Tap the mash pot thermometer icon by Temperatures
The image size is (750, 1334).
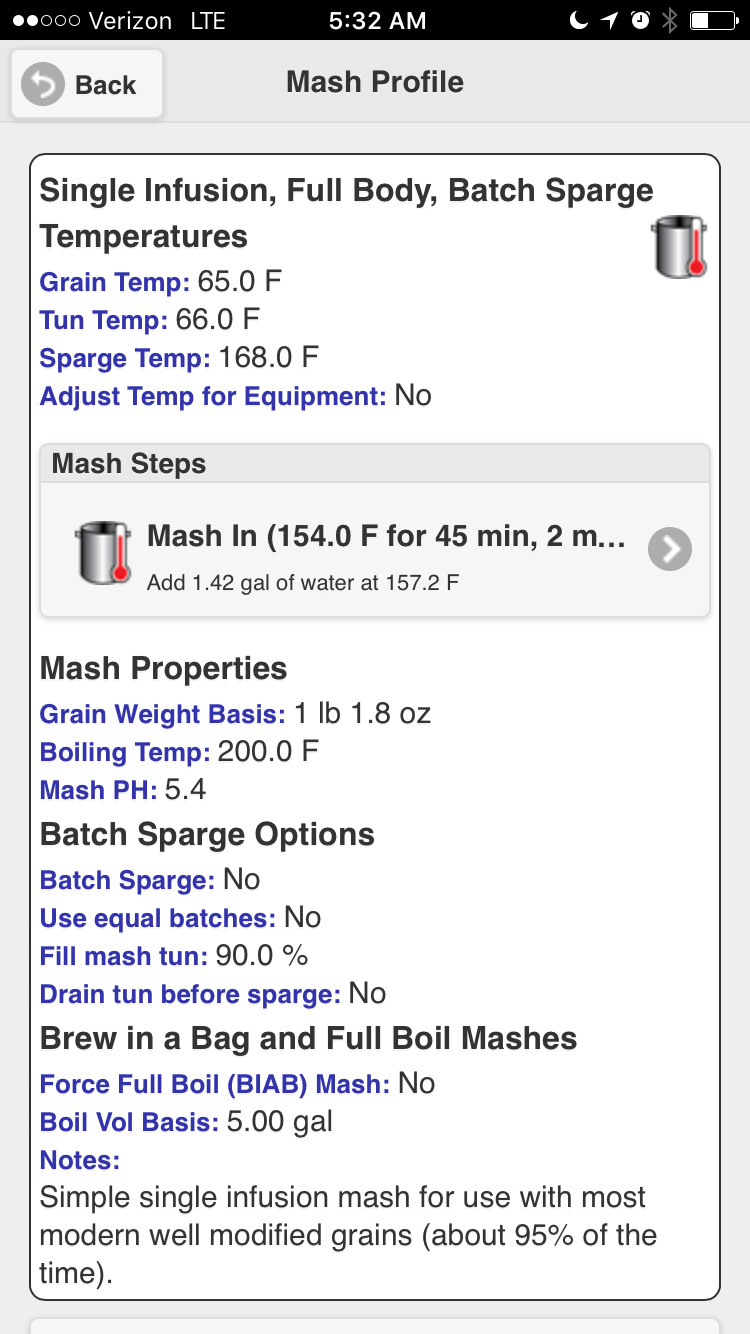[680, 247]
